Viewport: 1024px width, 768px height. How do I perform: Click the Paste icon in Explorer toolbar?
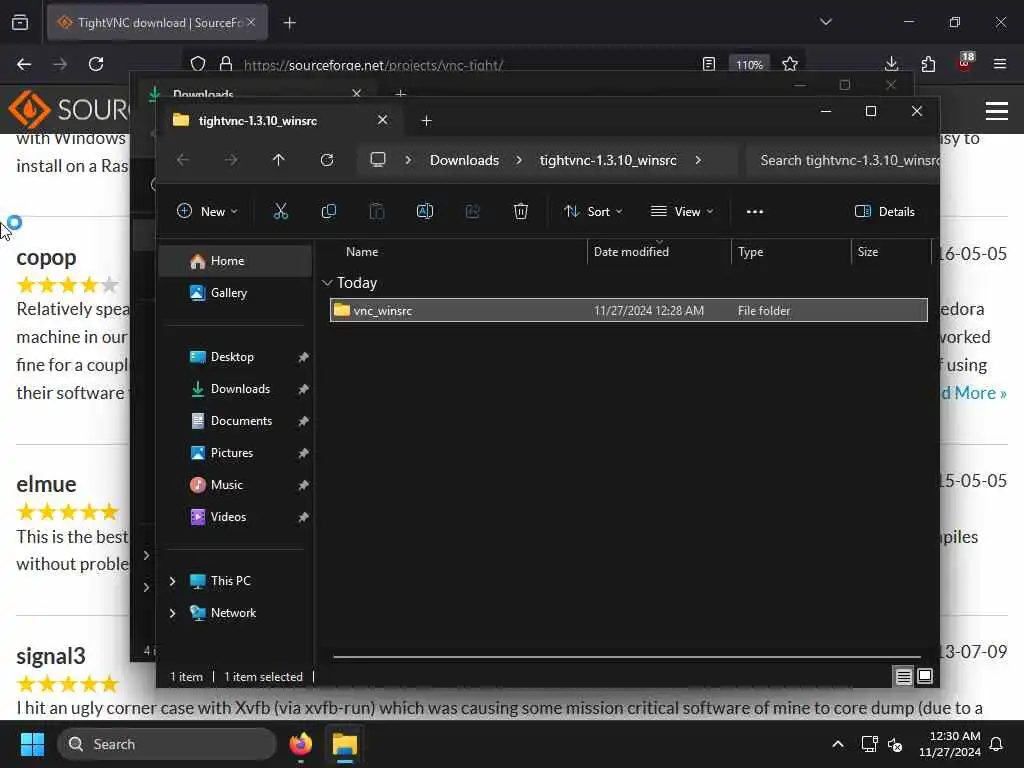377,212
